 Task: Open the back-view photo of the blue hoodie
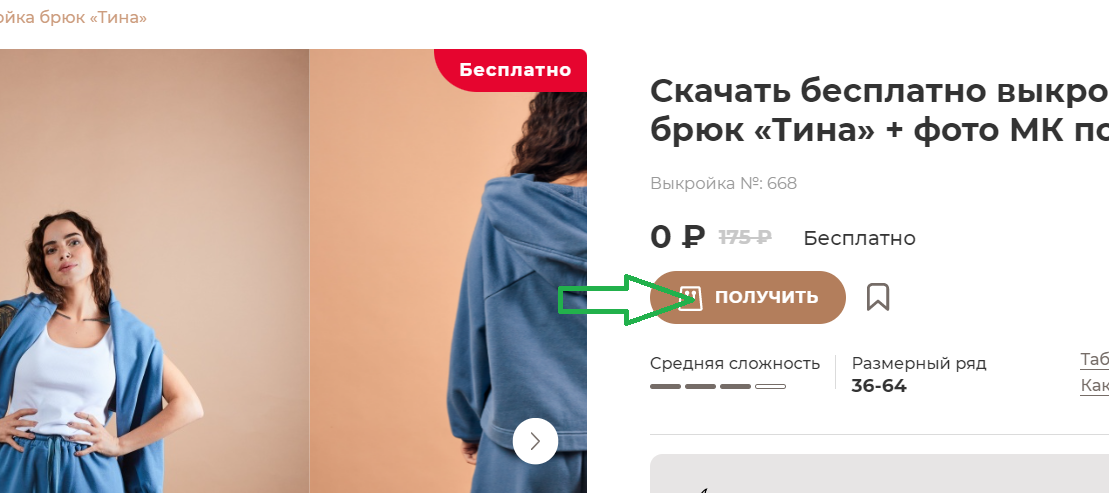pyautogui.click(x=448, y=271)
